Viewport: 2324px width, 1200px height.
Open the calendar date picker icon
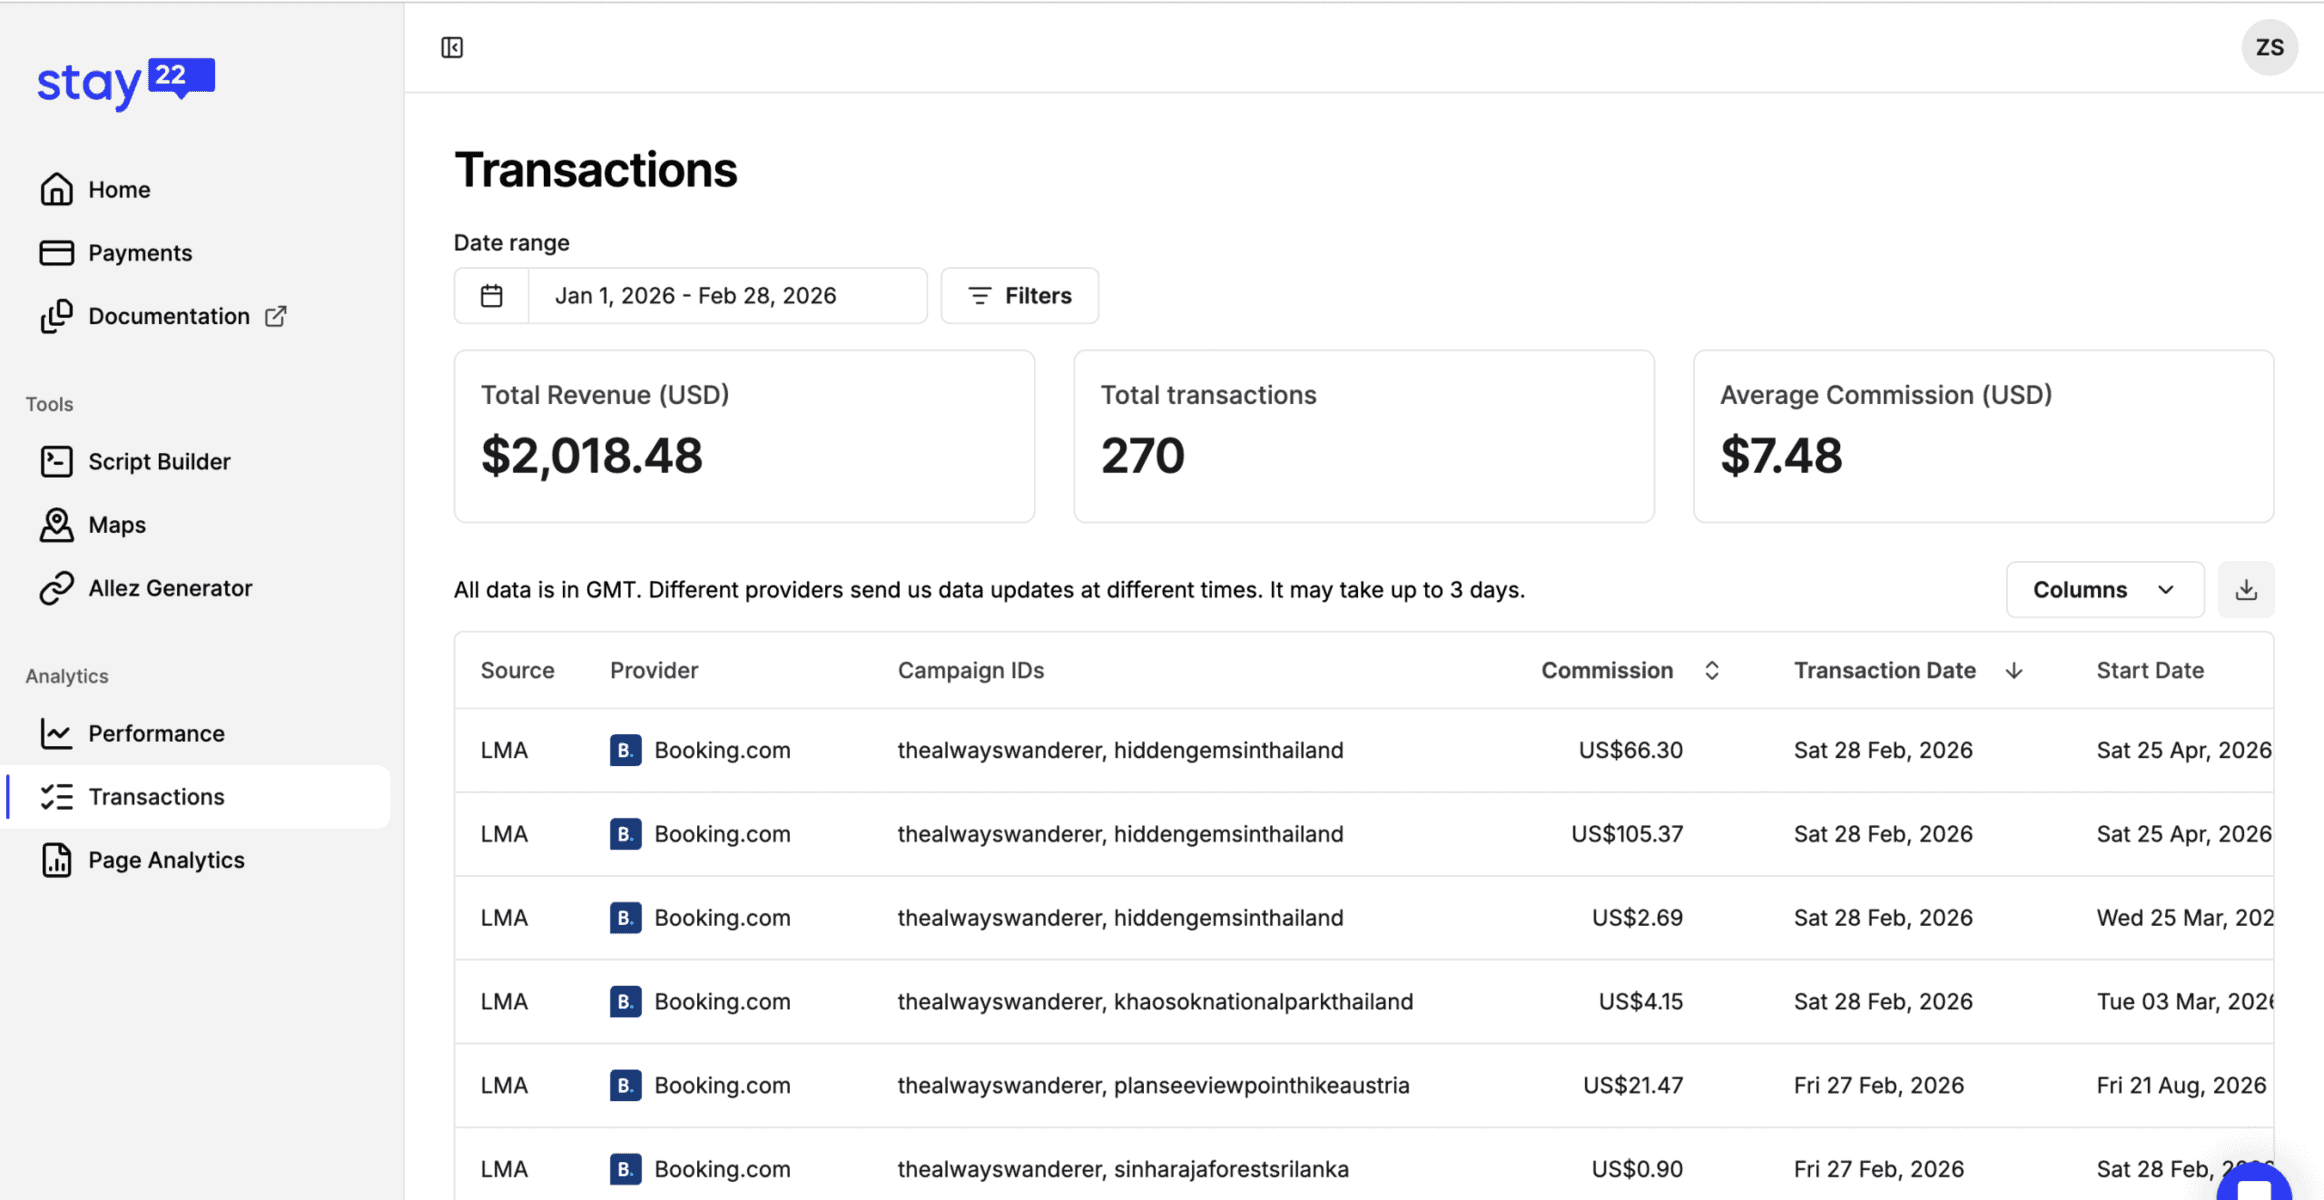(491, 296)
